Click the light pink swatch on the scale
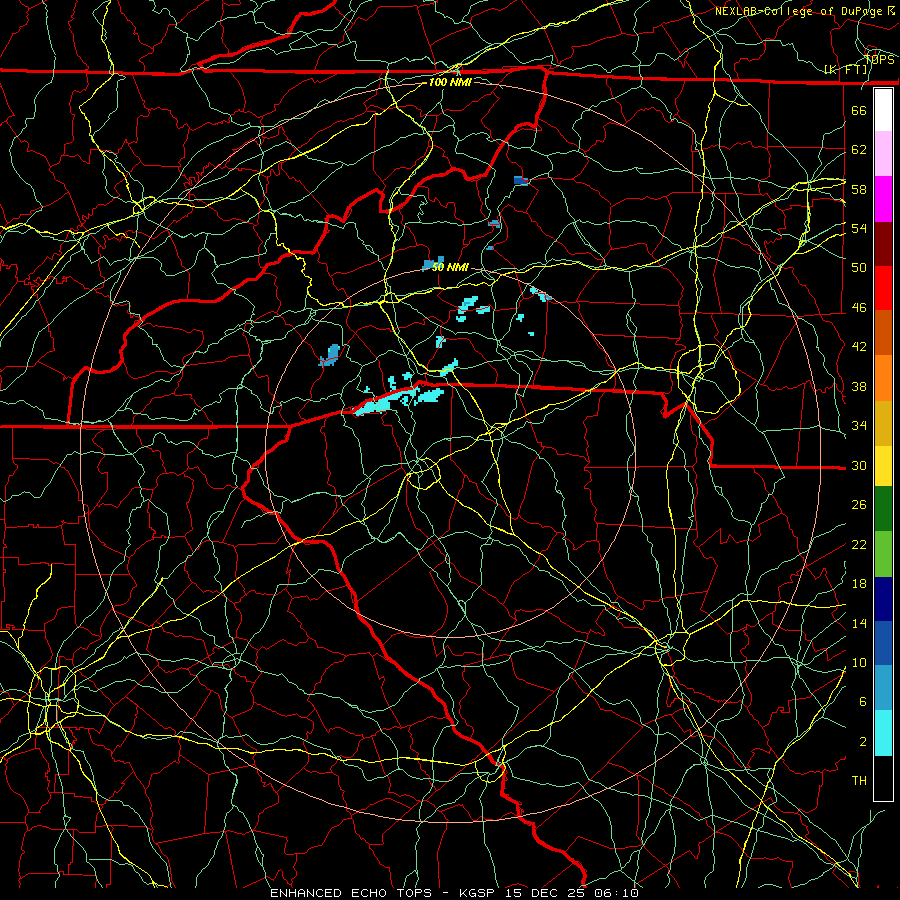The image size is (900, 900). coord(883,154)
